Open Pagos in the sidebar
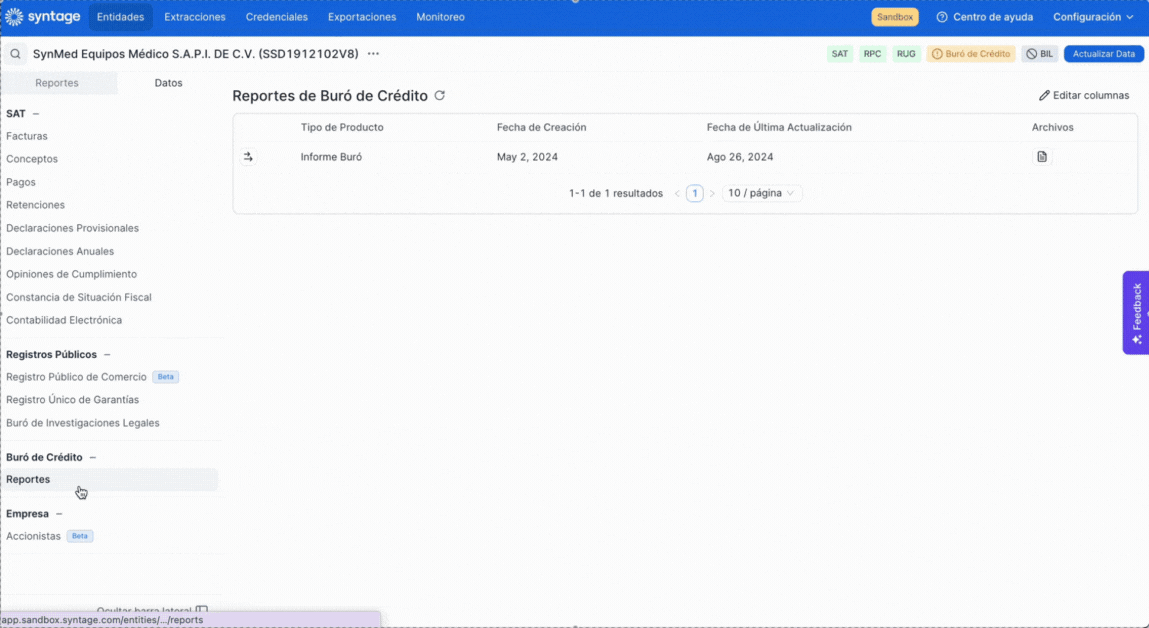This screenshot has height=628, width=1149. tap(21, 182)
